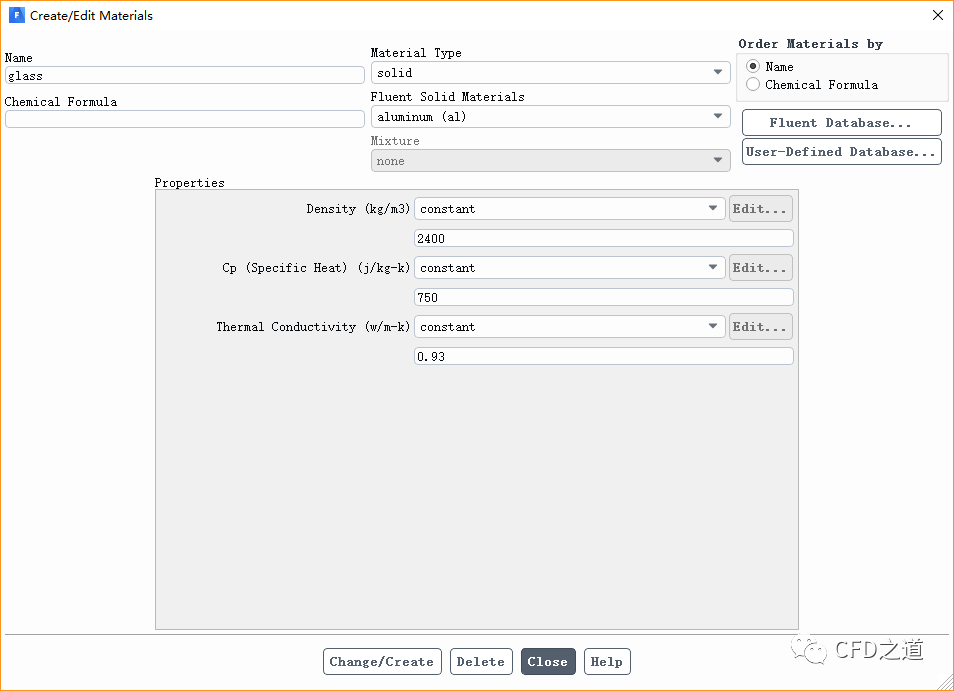Open the Density method dropdown
954x691 pixels.
tap(569, 209)
